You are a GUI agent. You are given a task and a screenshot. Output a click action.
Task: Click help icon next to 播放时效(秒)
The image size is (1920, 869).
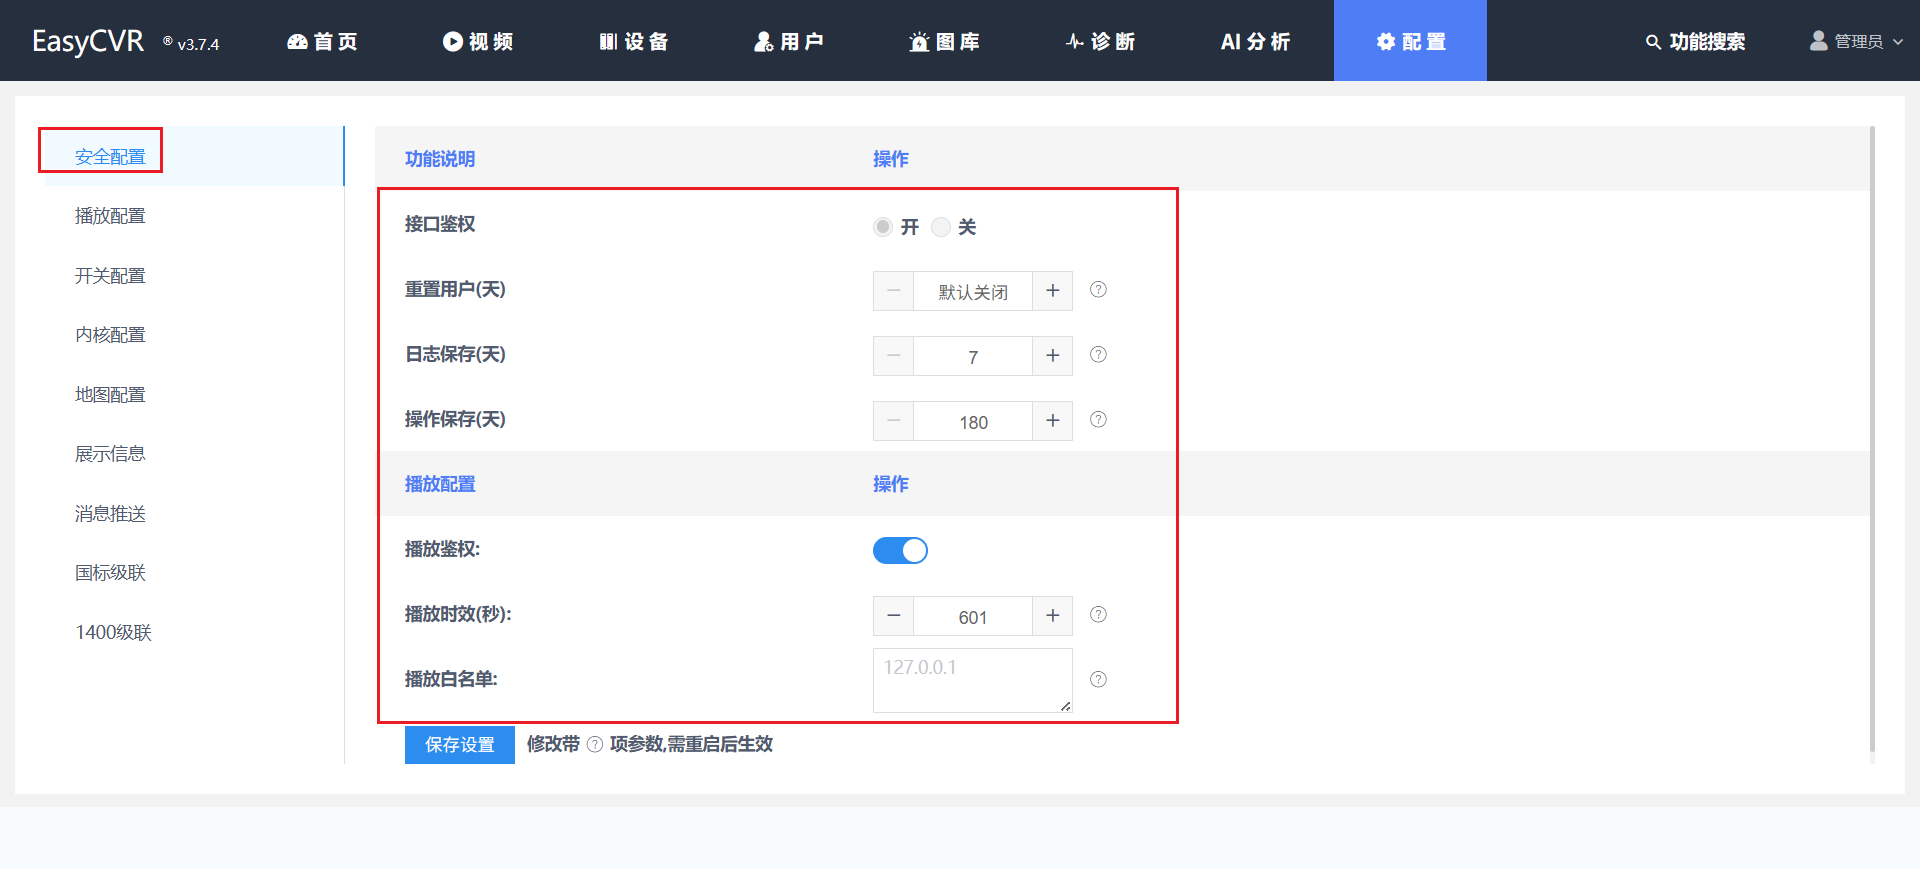(x=1098, y=615)
